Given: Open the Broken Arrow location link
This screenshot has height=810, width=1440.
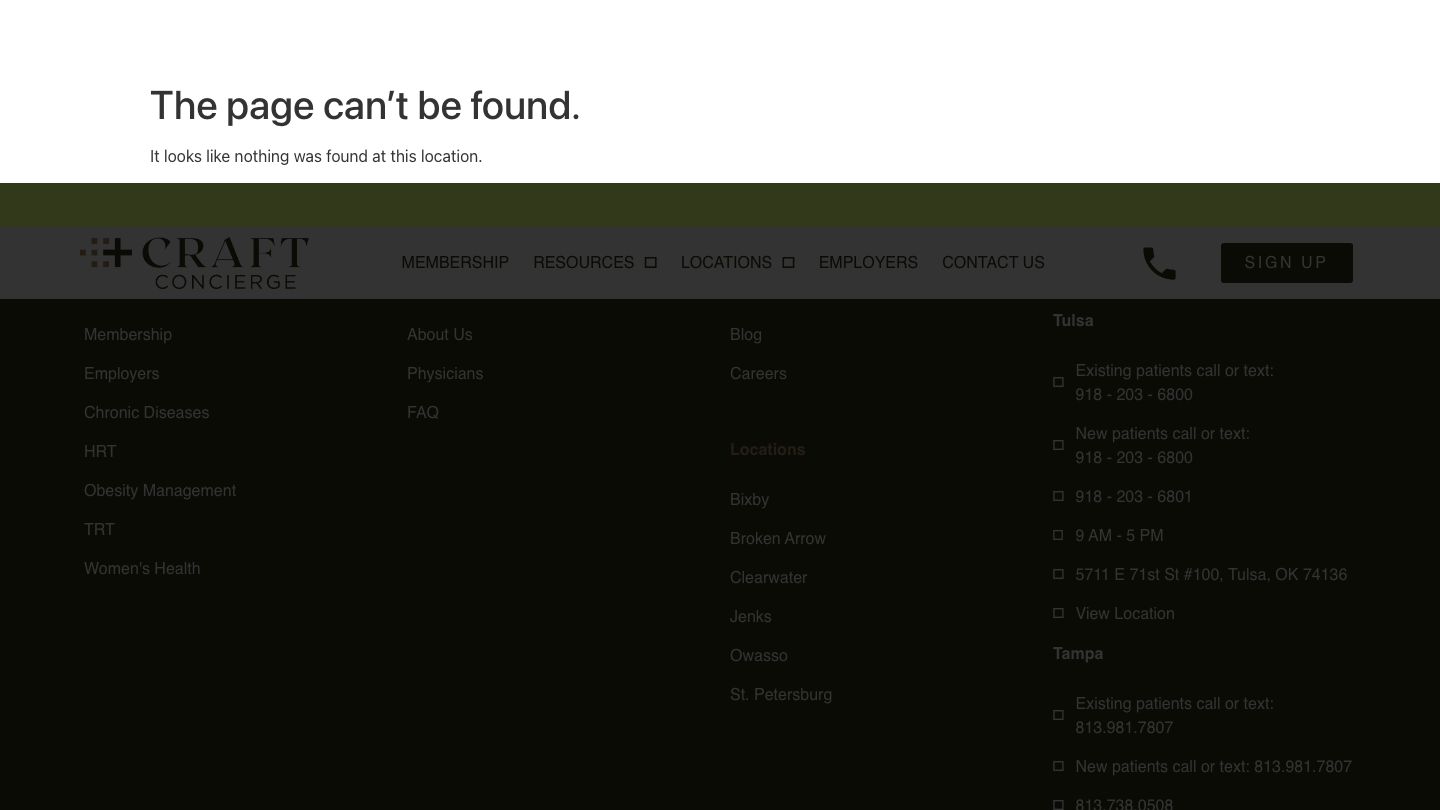Looking at the screenshot, I should [778, 539].
